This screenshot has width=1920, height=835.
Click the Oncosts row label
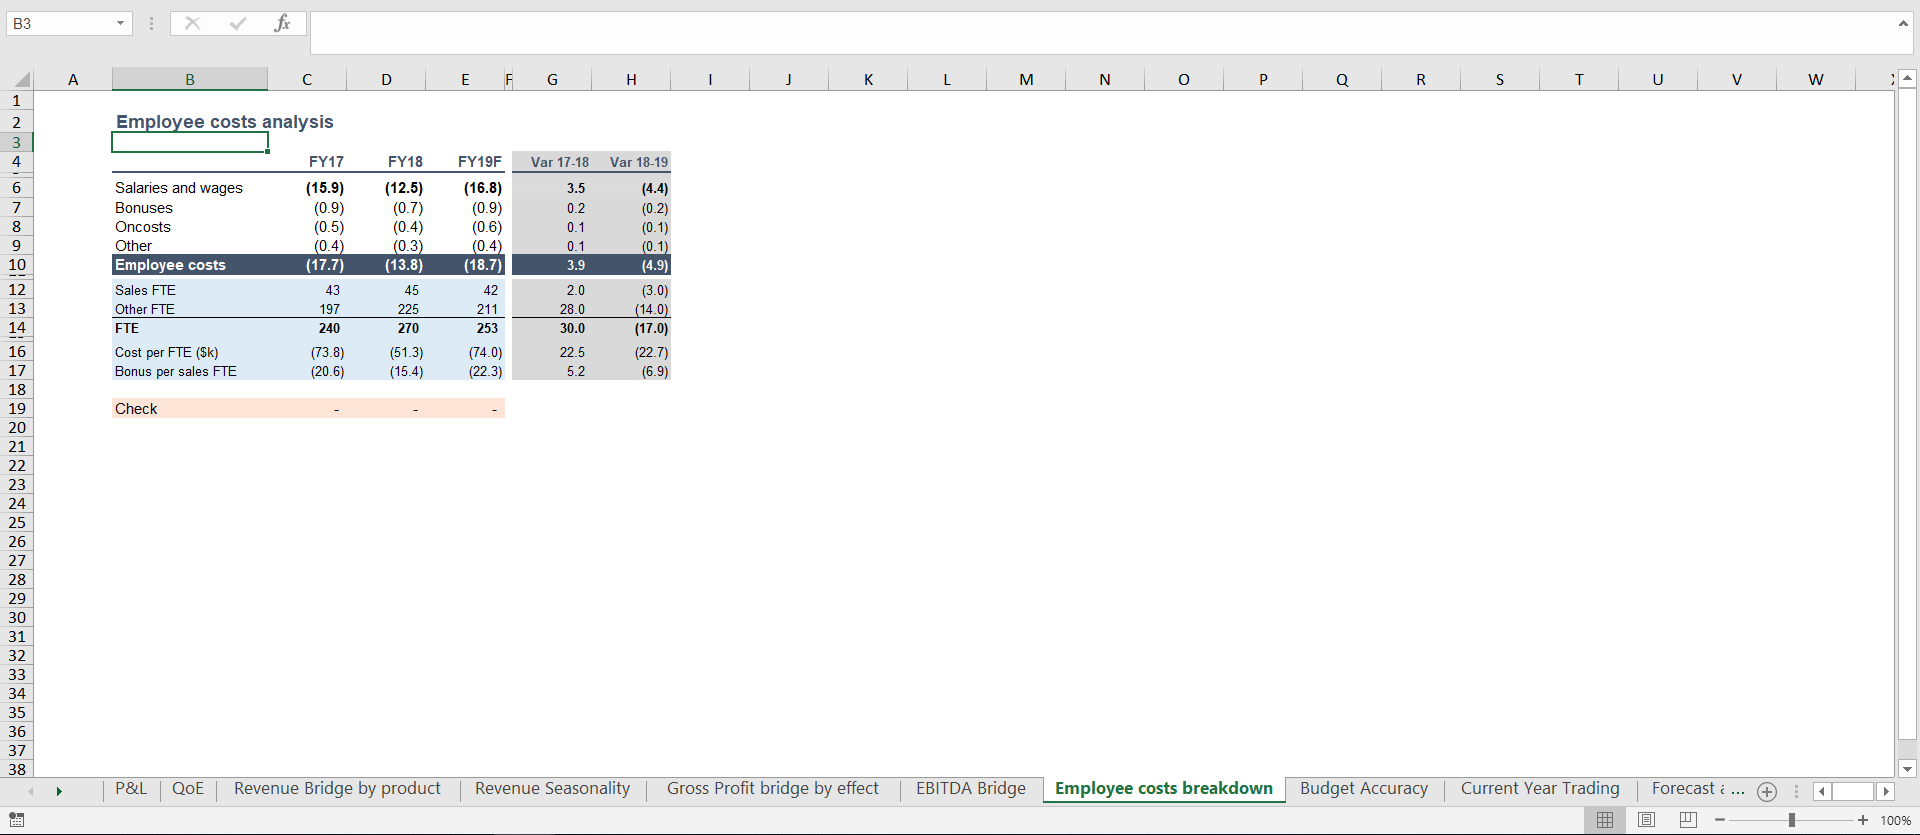point(143,227)
